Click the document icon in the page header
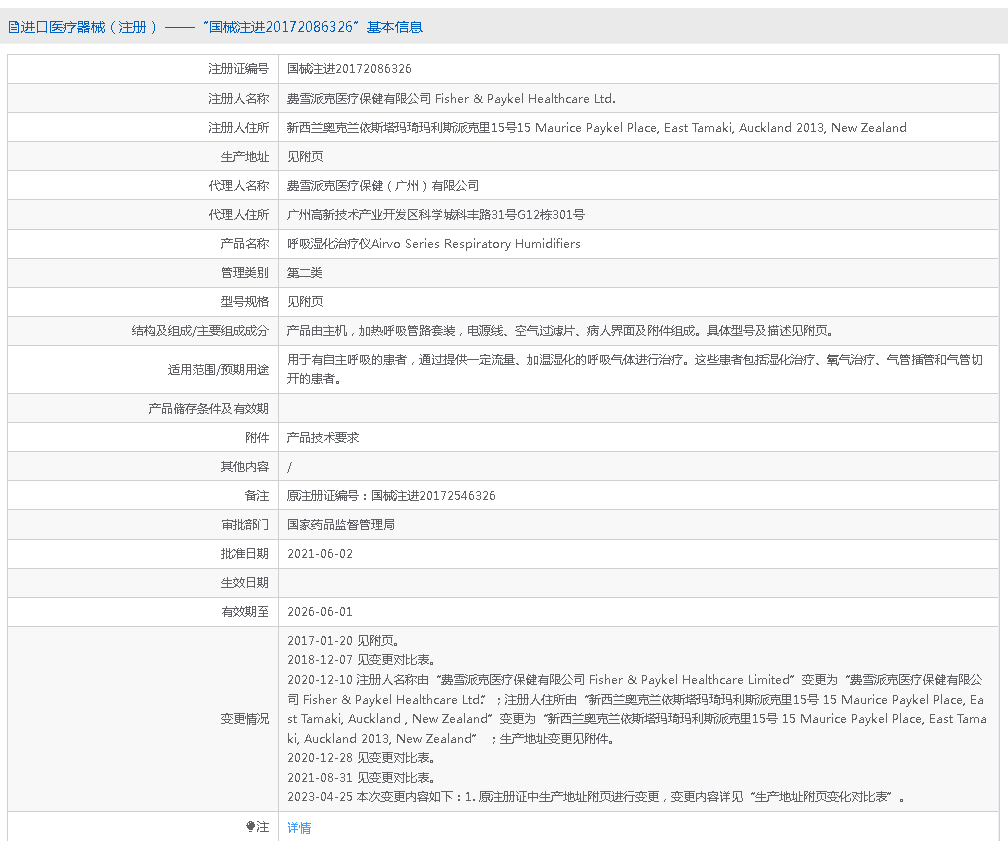1008x841 pixels. (x=14, y=27)
